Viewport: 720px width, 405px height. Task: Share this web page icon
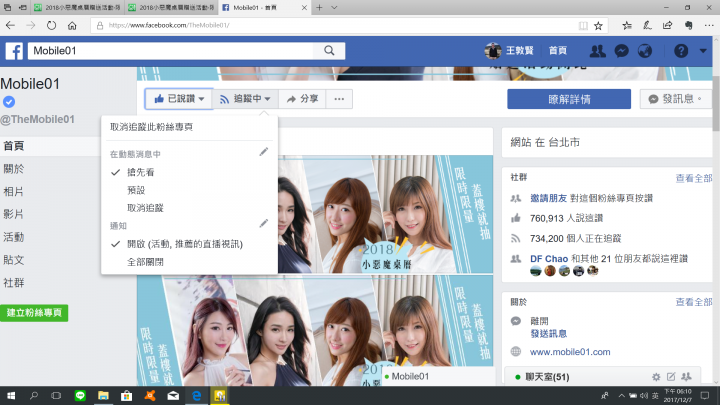(x=668, y=25)
